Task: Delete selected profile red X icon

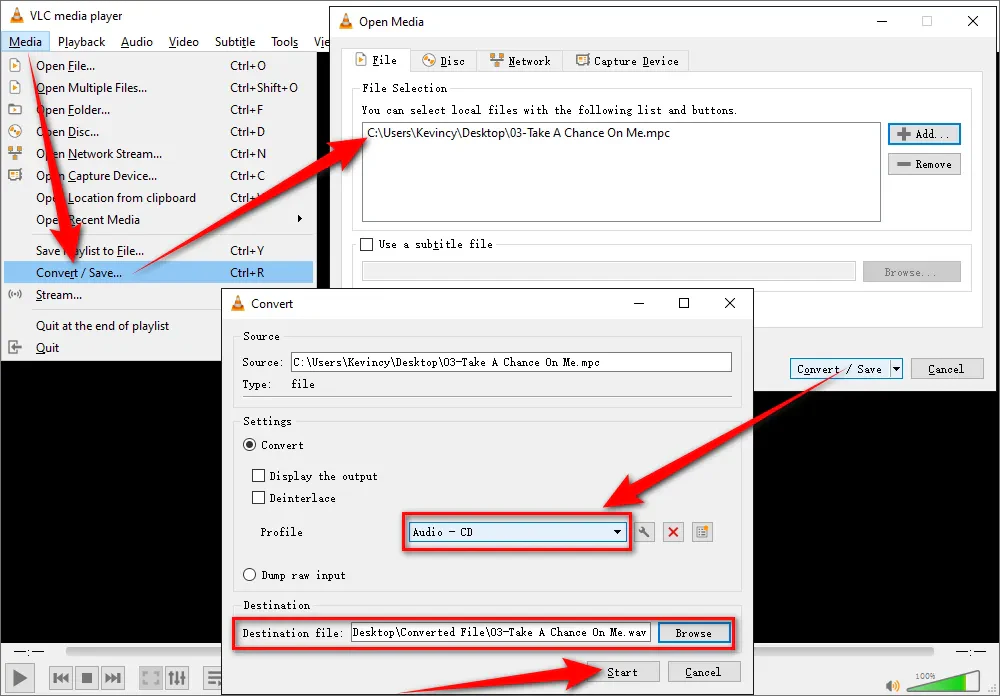Action: pos(673,532)
